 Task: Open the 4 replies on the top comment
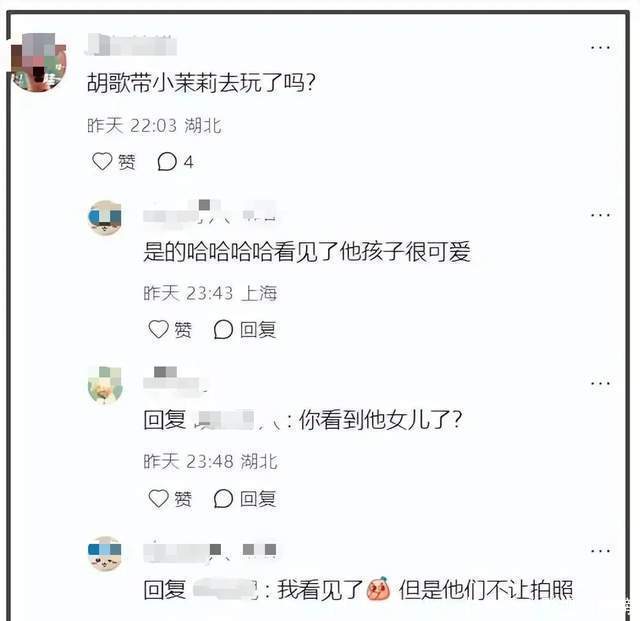pyautogui.click(x=175, y=162)
